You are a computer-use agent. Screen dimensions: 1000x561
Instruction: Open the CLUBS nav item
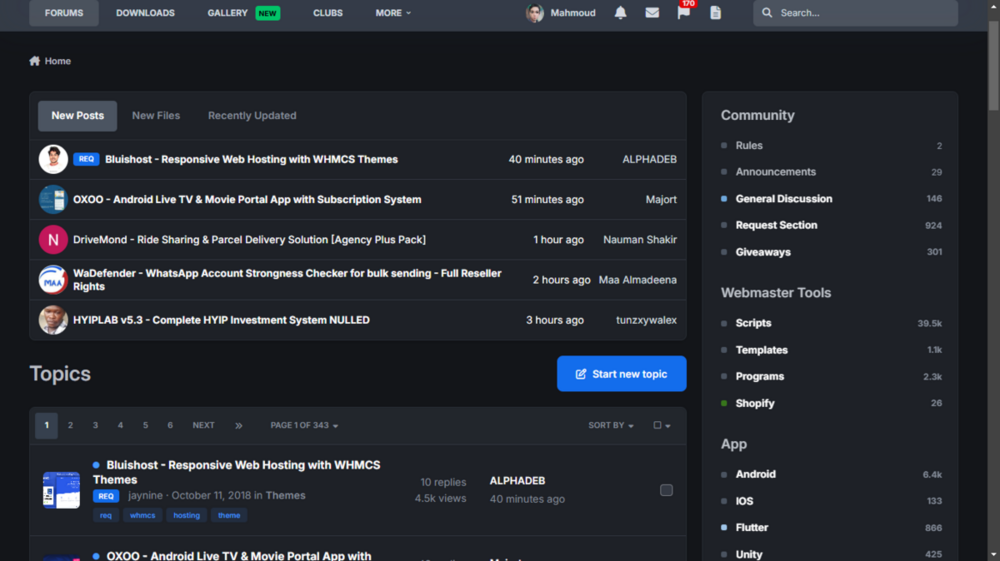328,13
